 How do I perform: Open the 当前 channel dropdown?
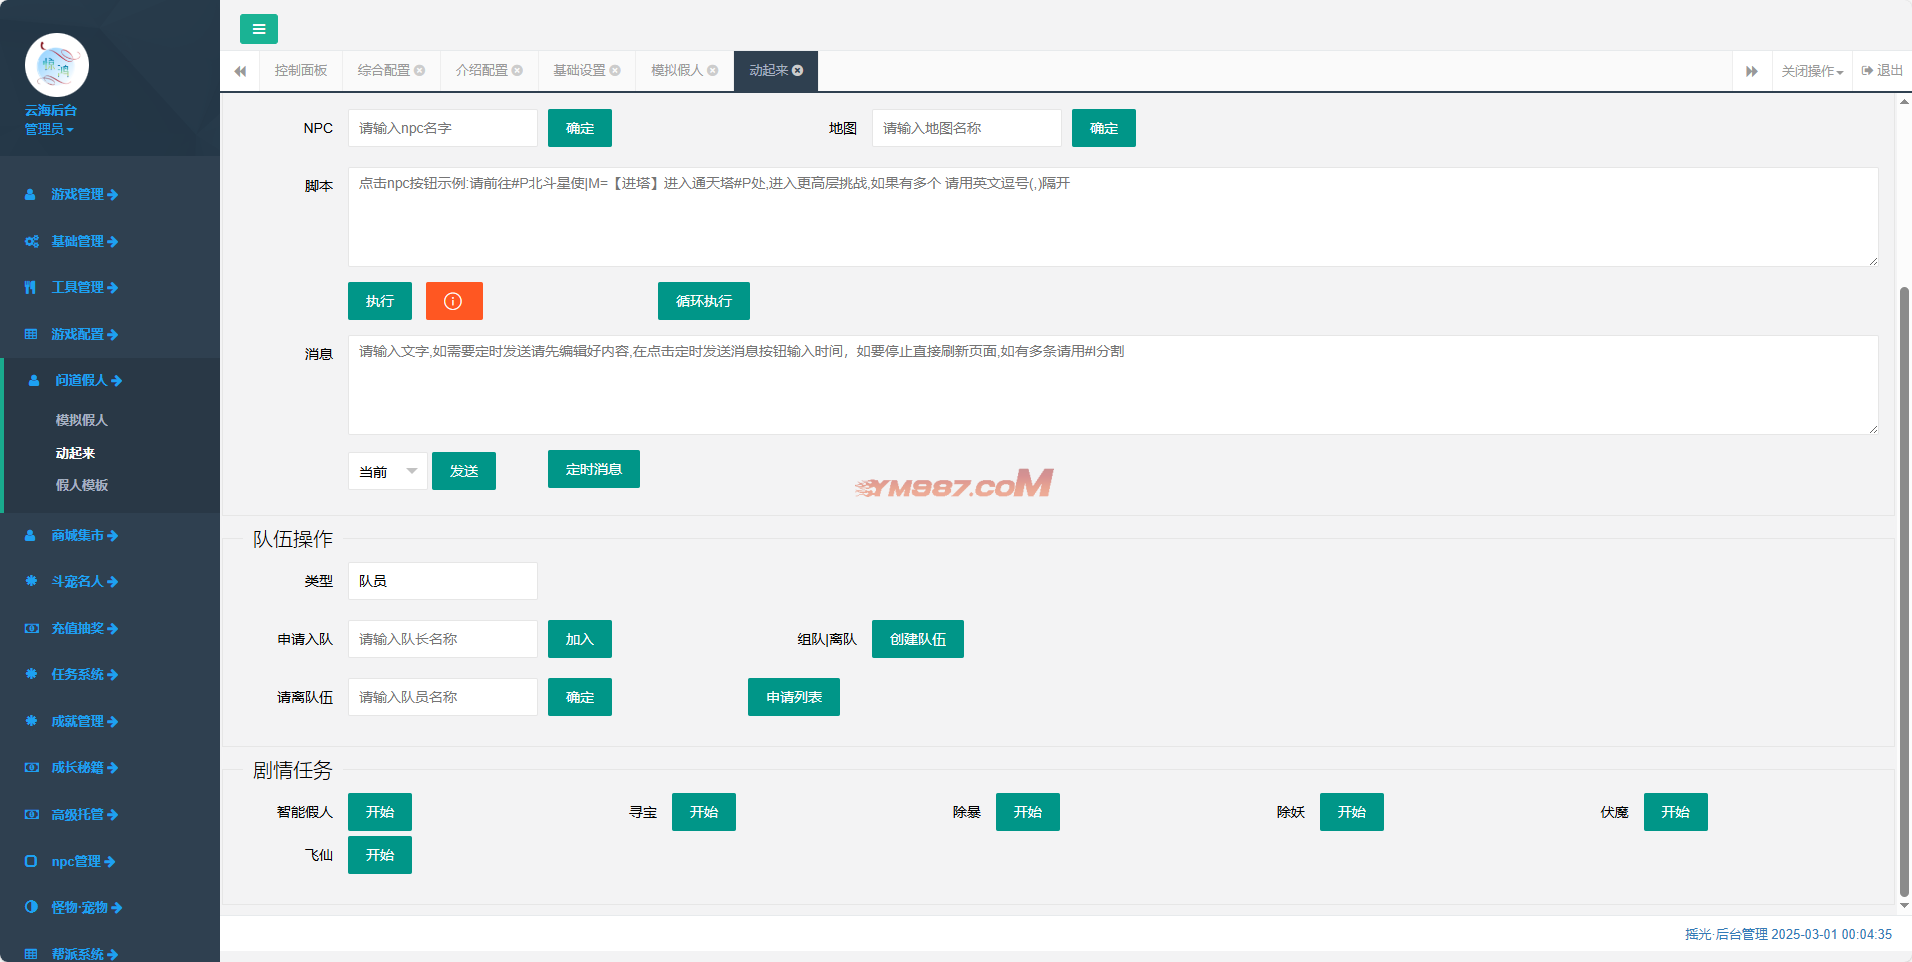387,471
